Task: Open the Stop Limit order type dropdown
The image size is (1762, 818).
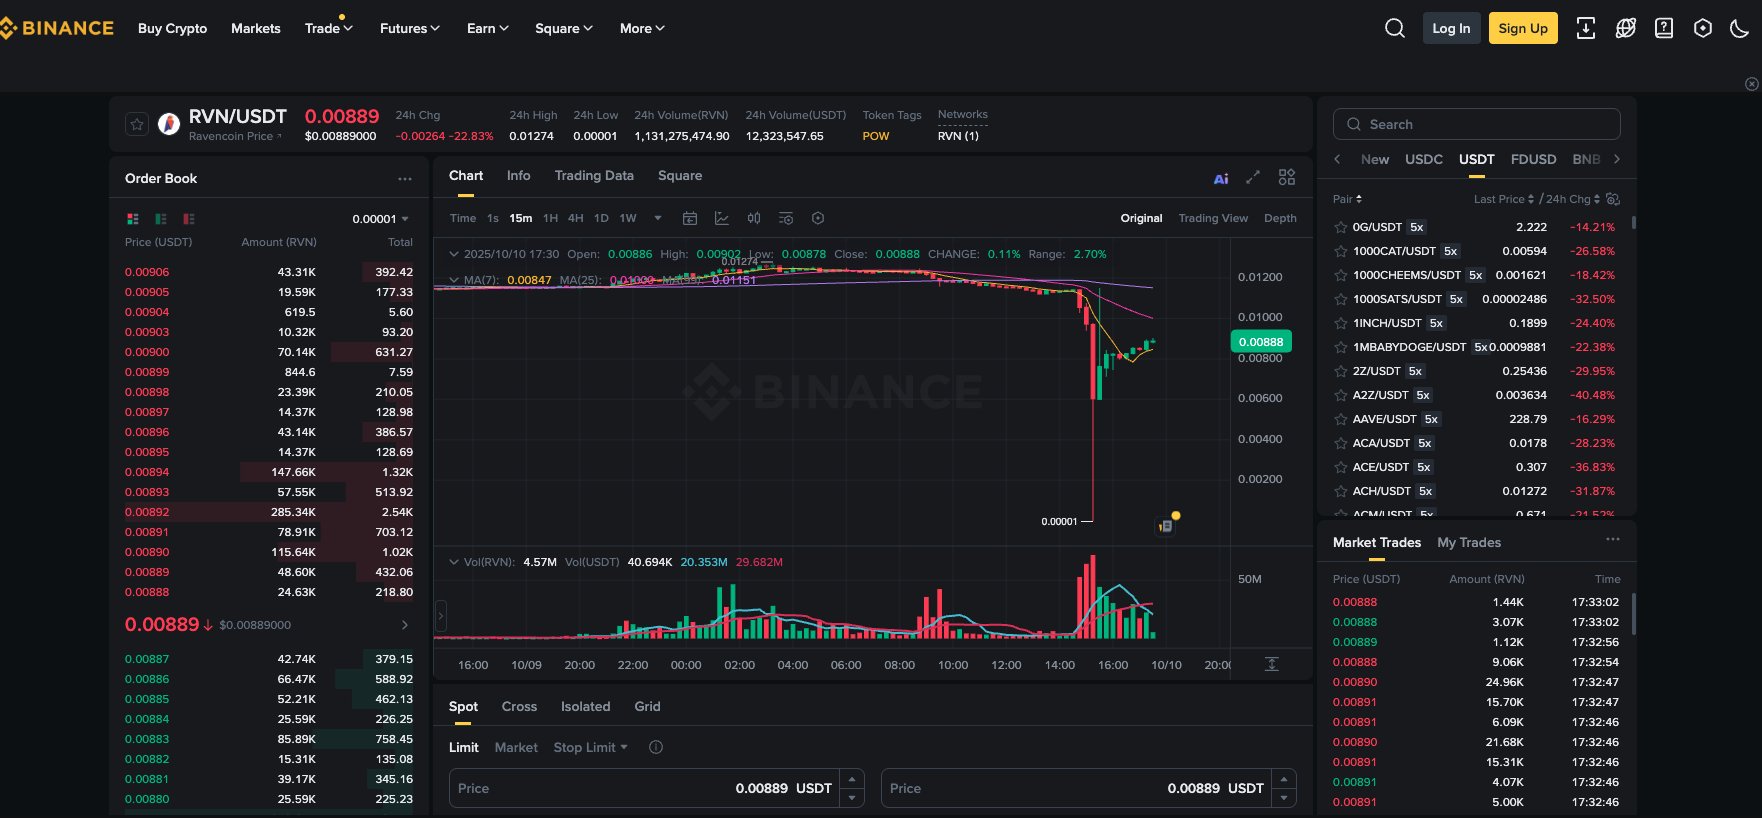Action: [591, 747]
